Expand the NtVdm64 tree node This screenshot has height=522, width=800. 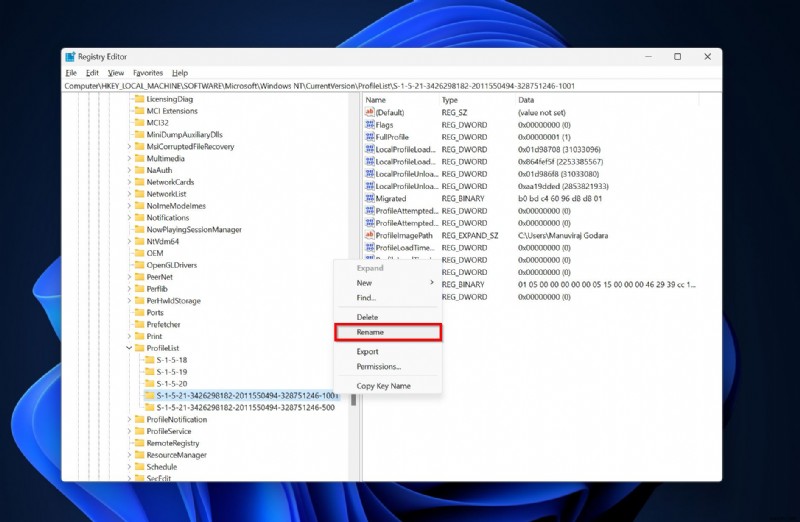pyautogui.click(x=129, y=241)
